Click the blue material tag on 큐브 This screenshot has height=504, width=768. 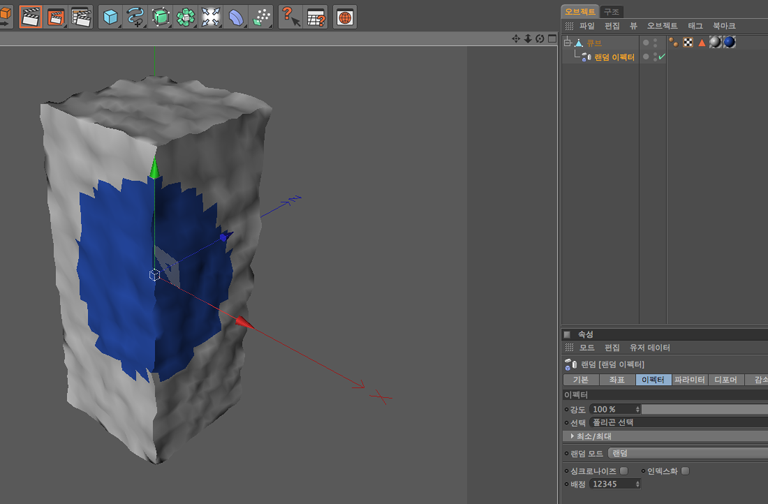pyautogui.click(x=729, y=42)
